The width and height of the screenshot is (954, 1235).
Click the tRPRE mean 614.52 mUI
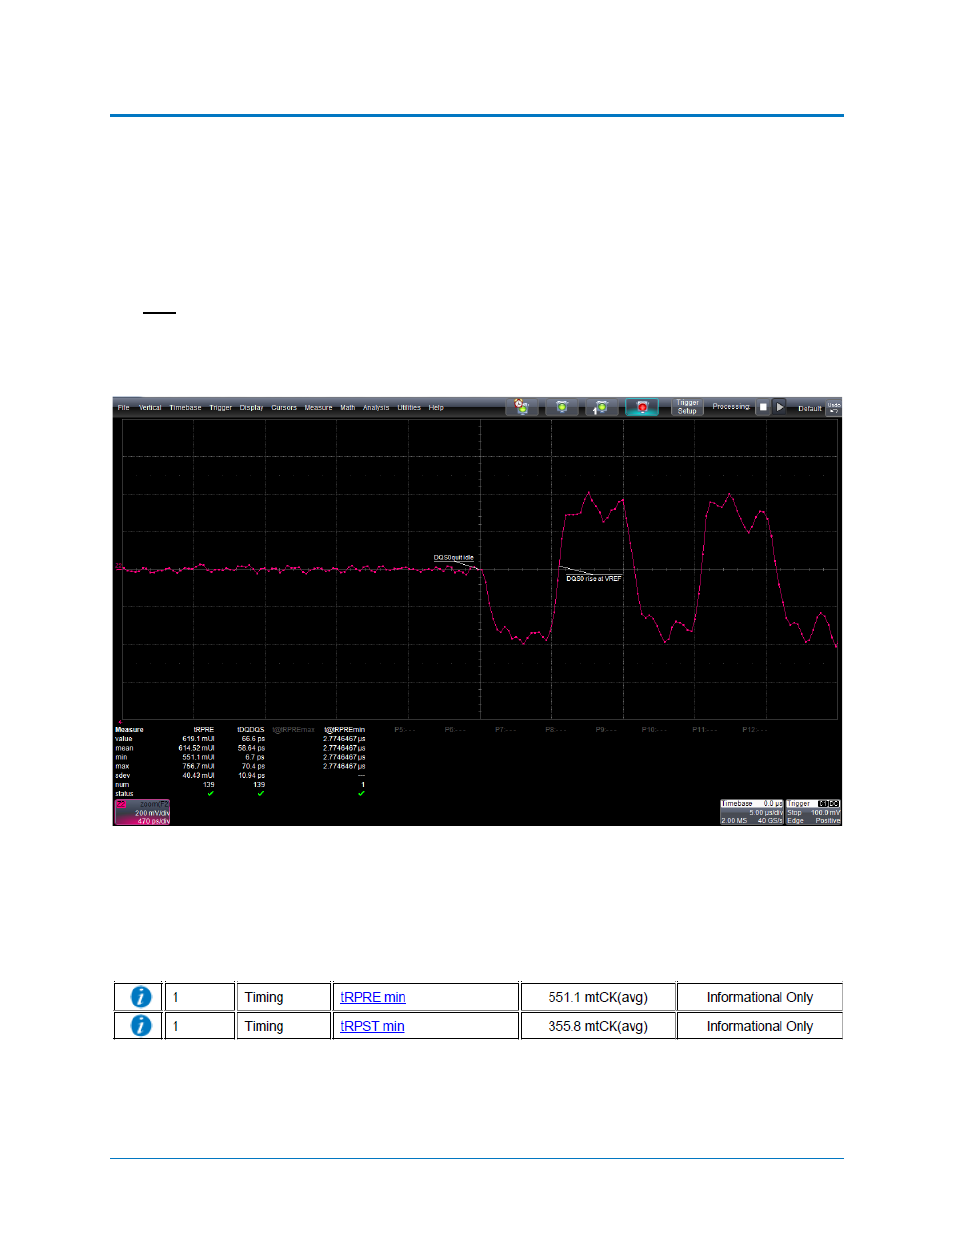pyautogui.click(x=196, y=748)
